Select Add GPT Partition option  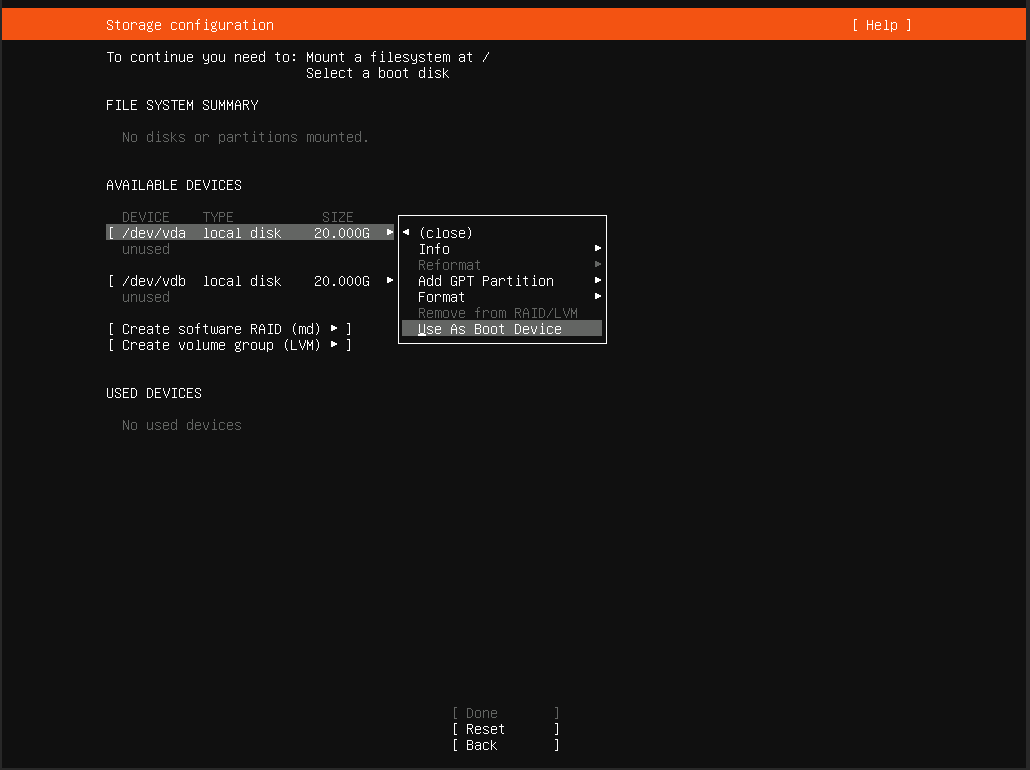pos(486,281)
